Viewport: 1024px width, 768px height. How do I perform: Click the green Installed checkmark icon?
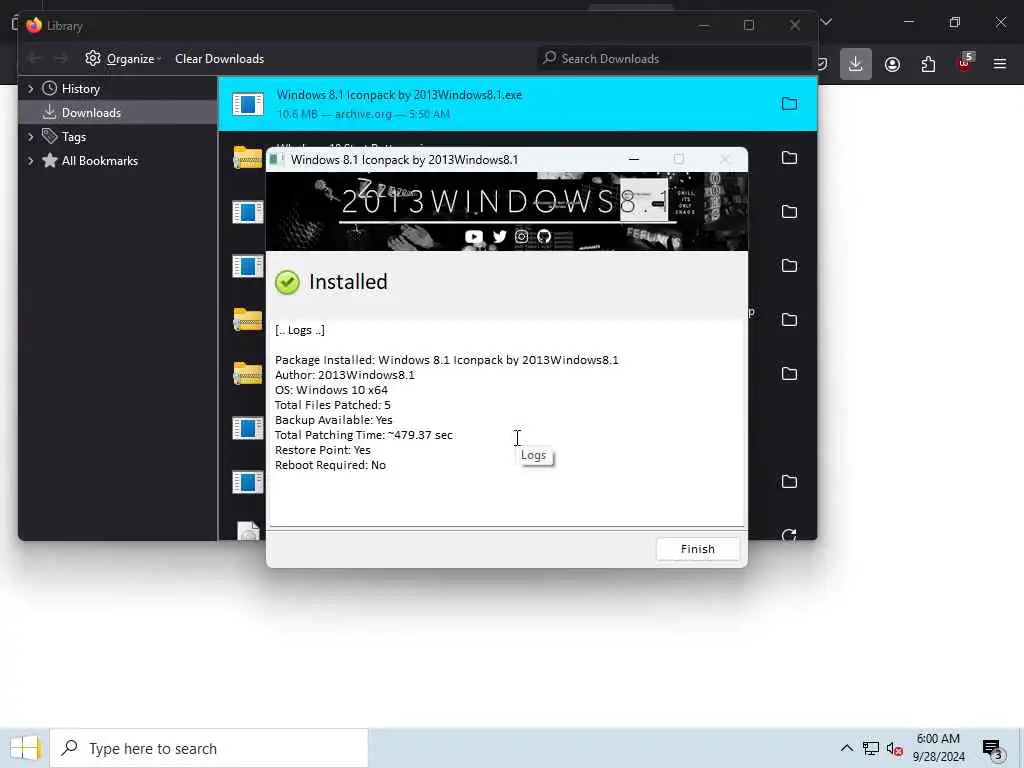point(287,282)
